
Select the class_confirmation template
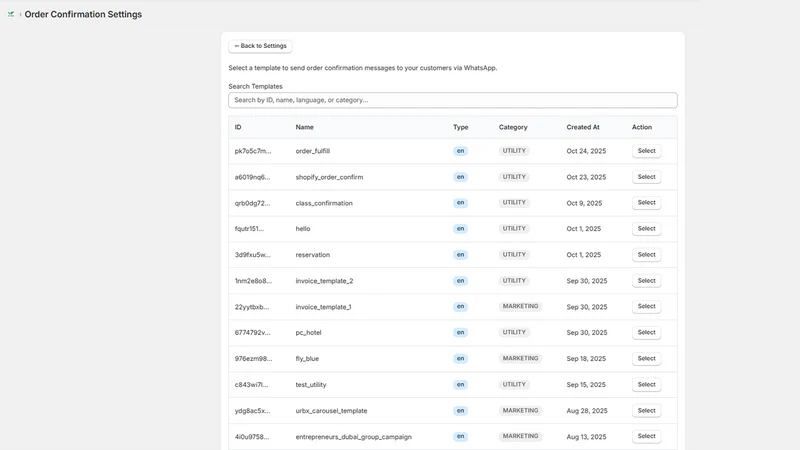tap(646, 203)
